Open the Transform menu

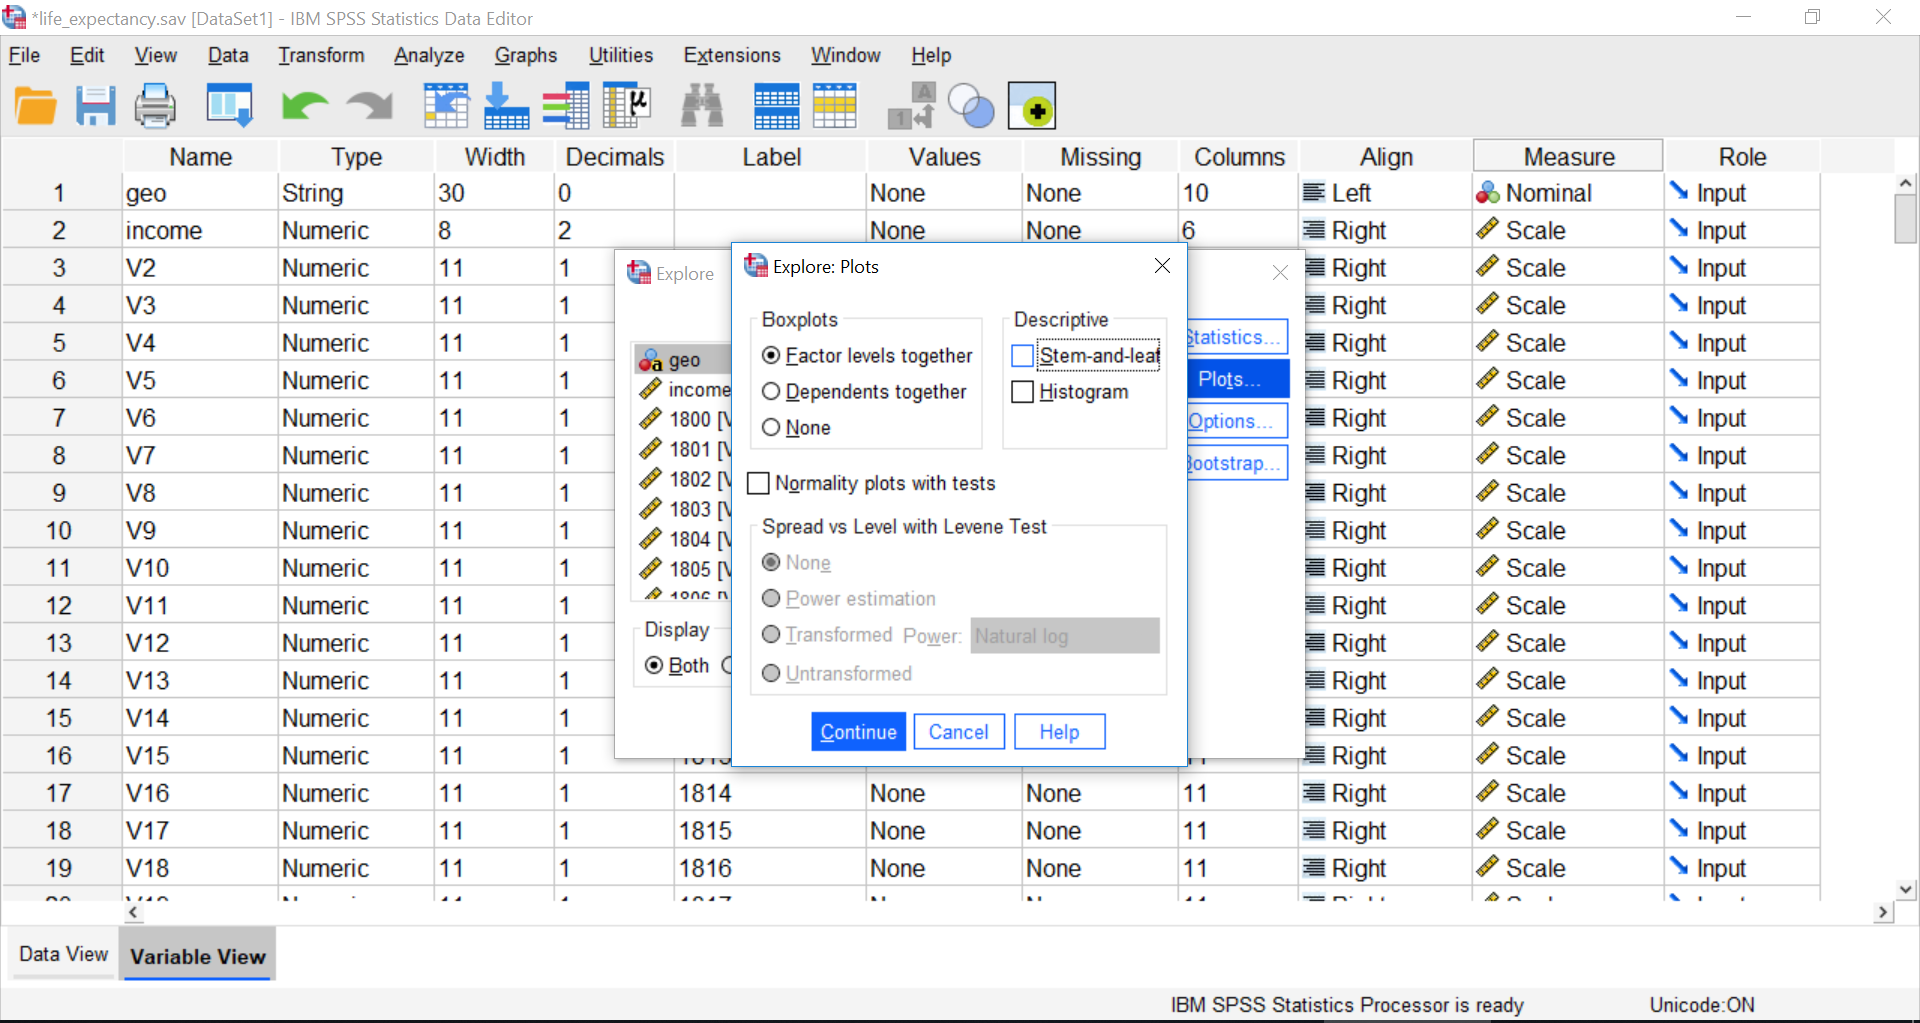point(321,55)
